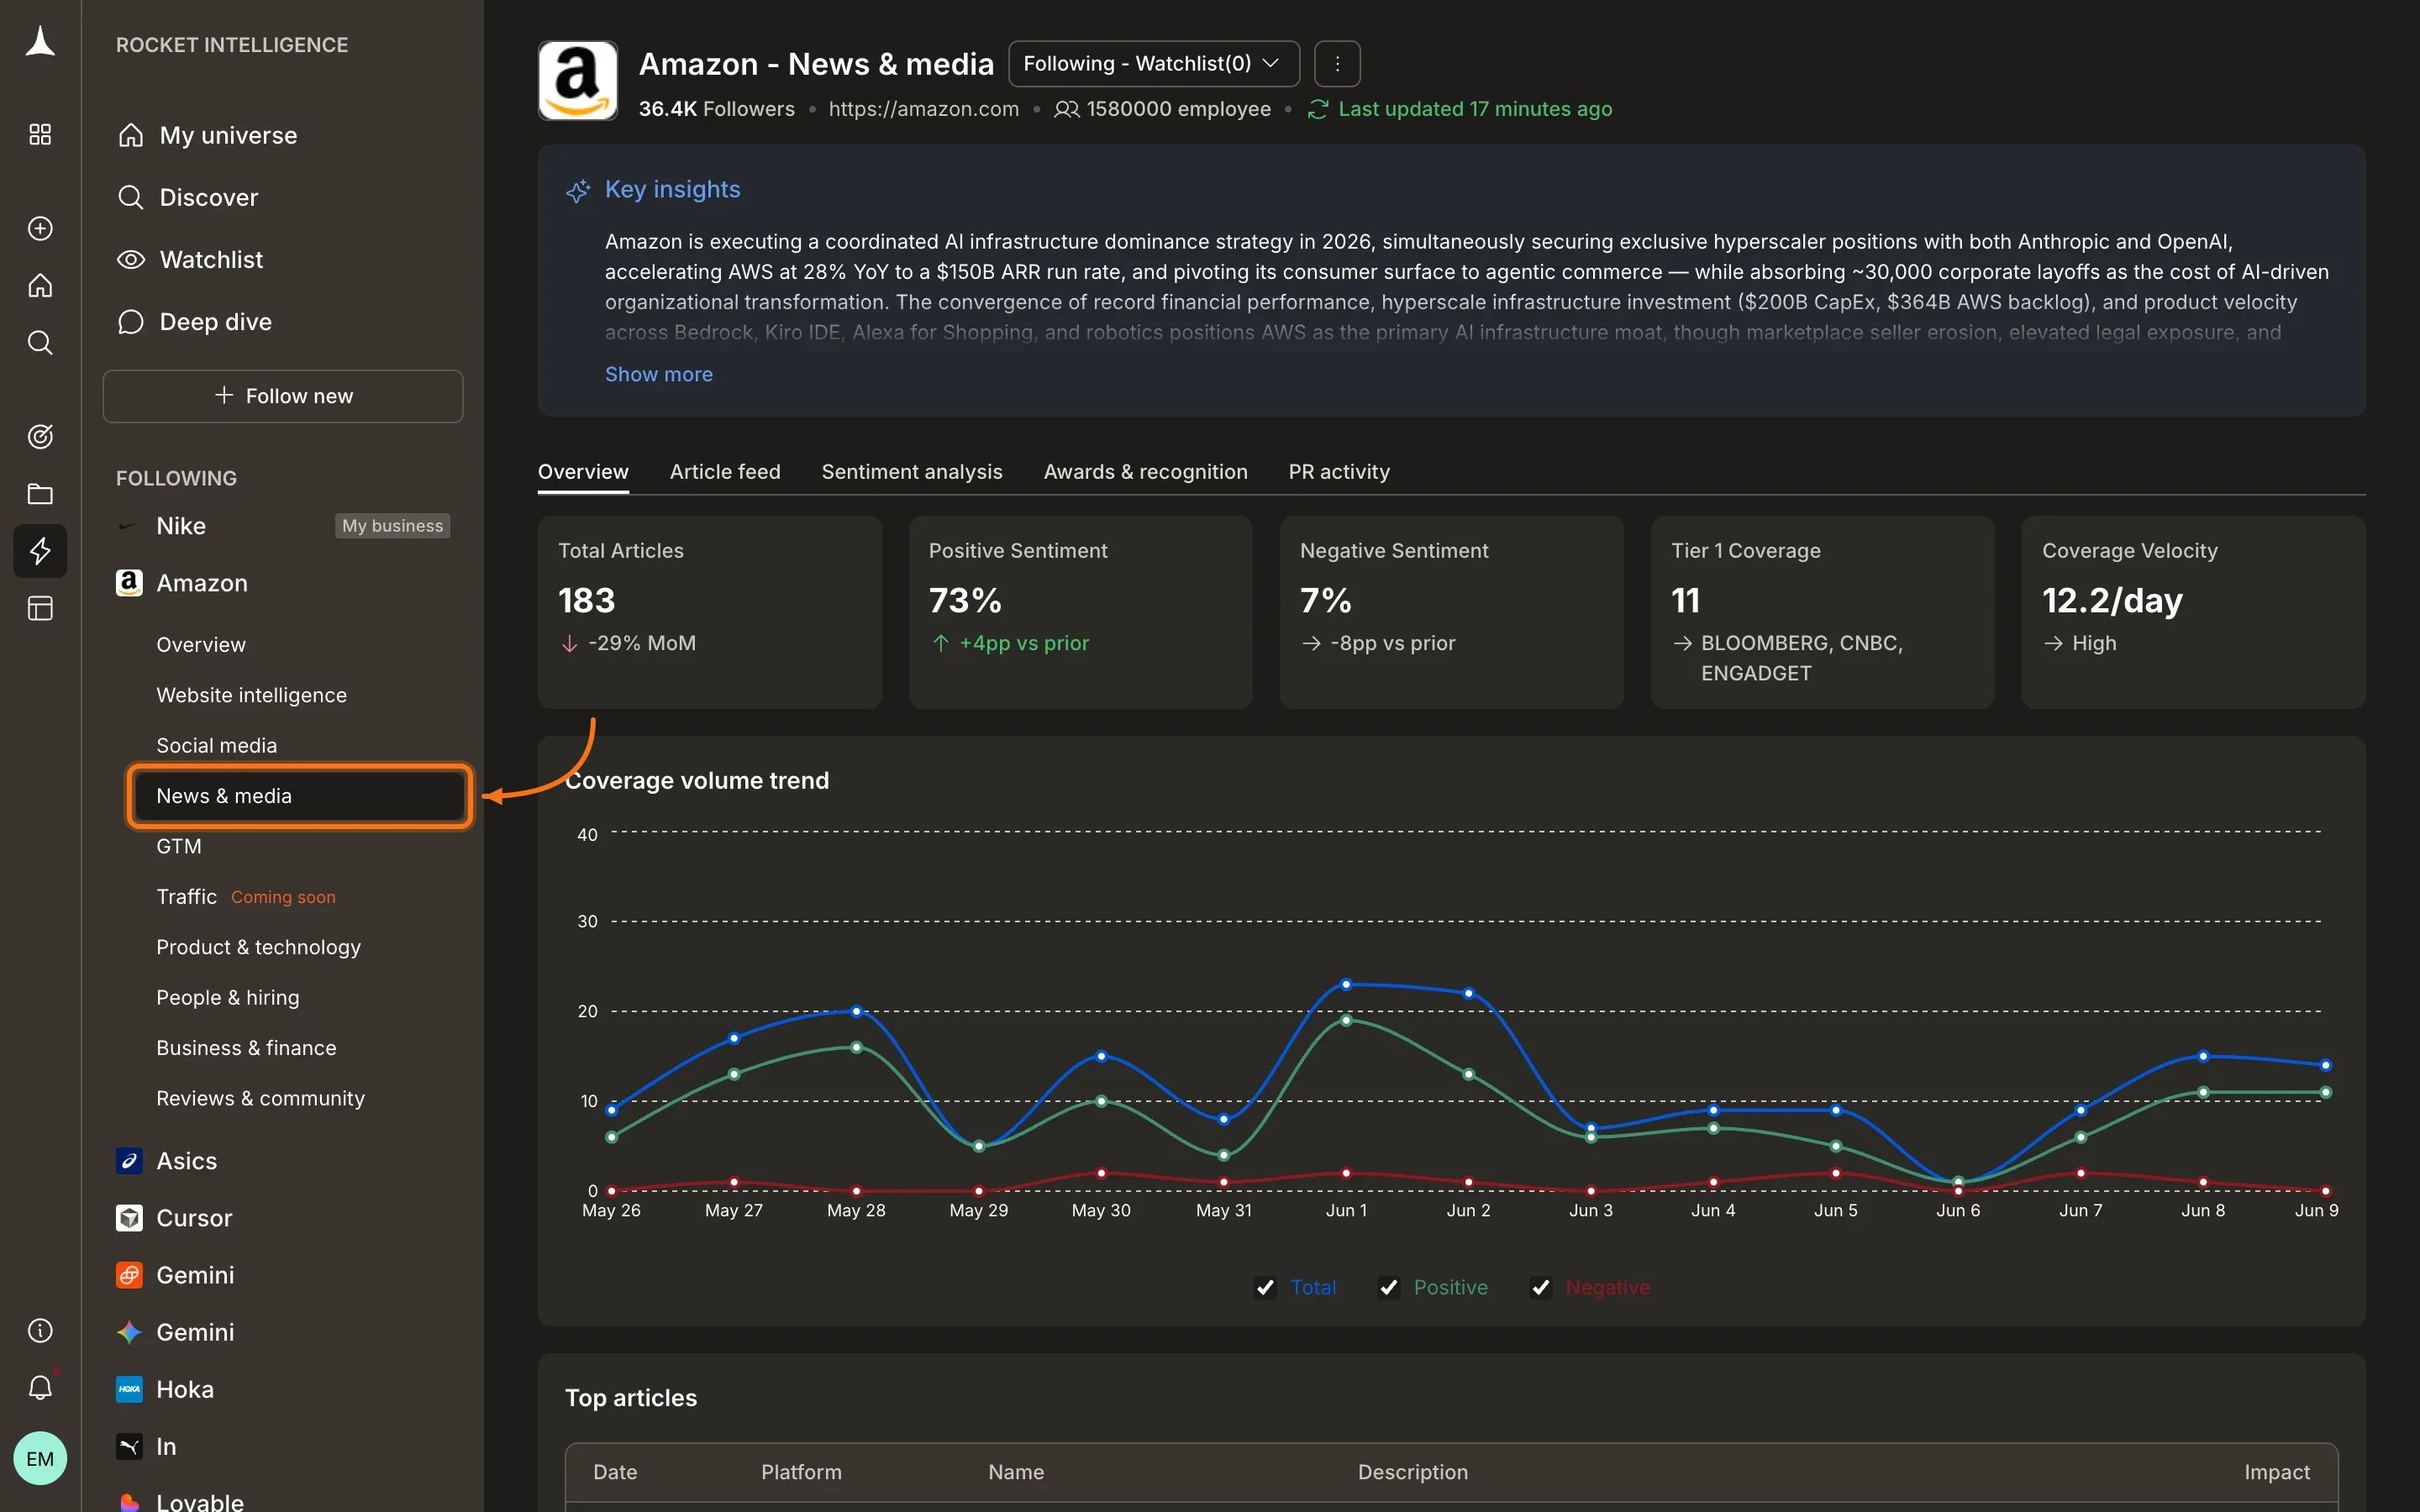Click the home icon in left rail
This screenshot has height=1512, width=2420.
(40, 286)
